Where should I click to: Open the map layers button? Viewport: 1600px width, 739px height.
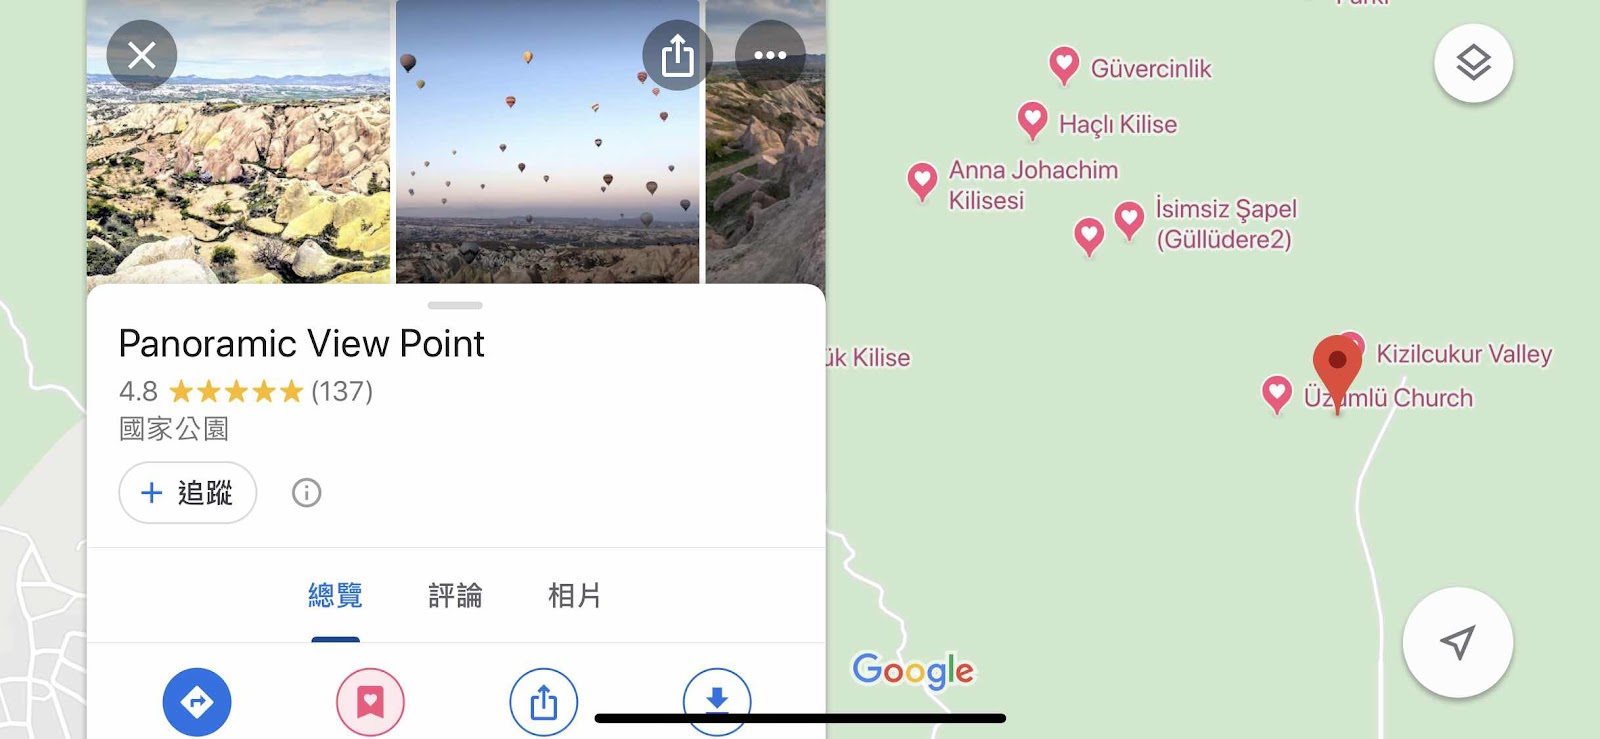coord(1473,63)
